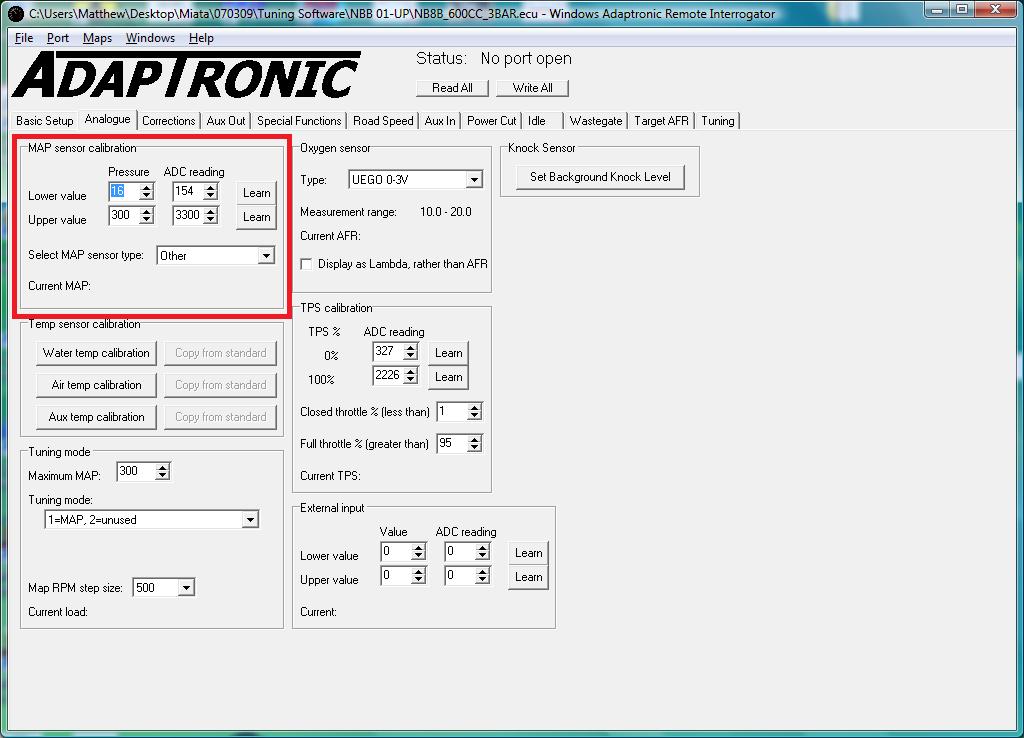Open Aux temp calibration
This screenshot has height=738, width=1024.
point(96,417)
